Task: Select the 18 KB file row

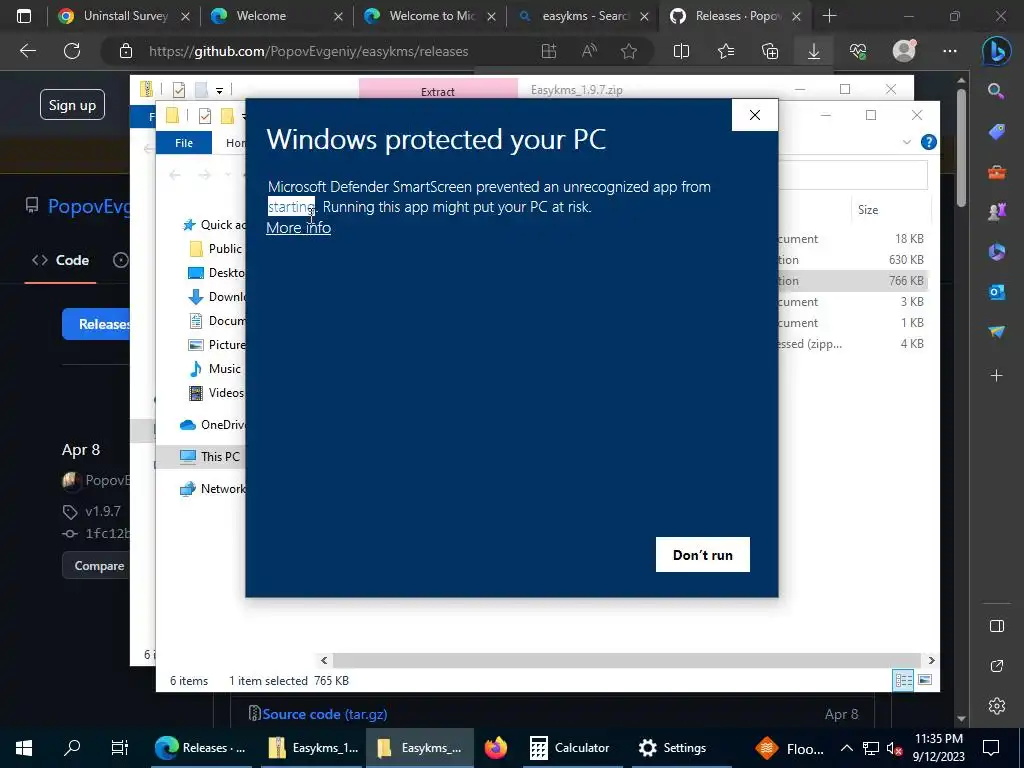Action: click(x=852, y=239)
